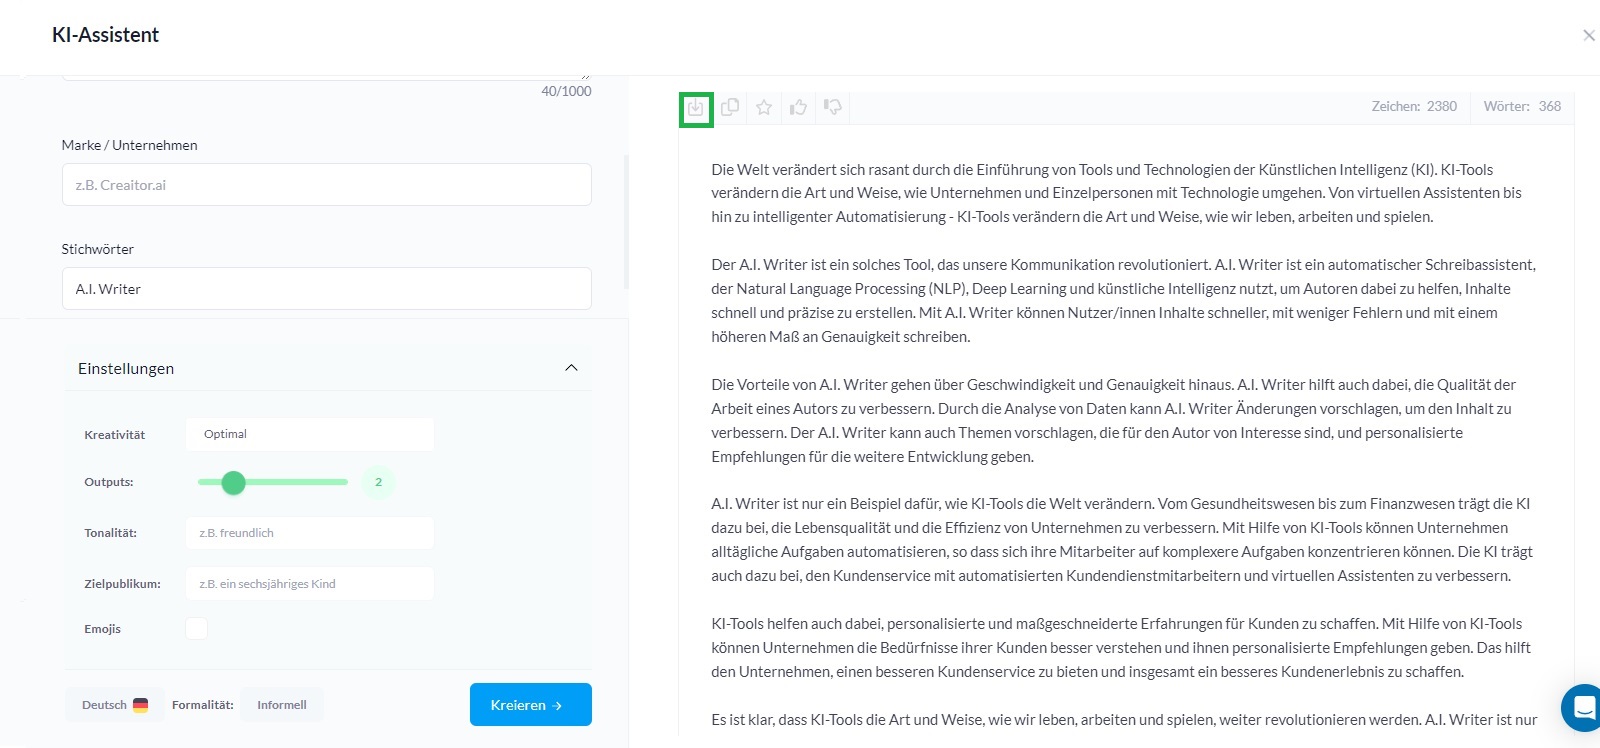
Task: Give thumbs down to the generated text
Action: tap(832, 107)
